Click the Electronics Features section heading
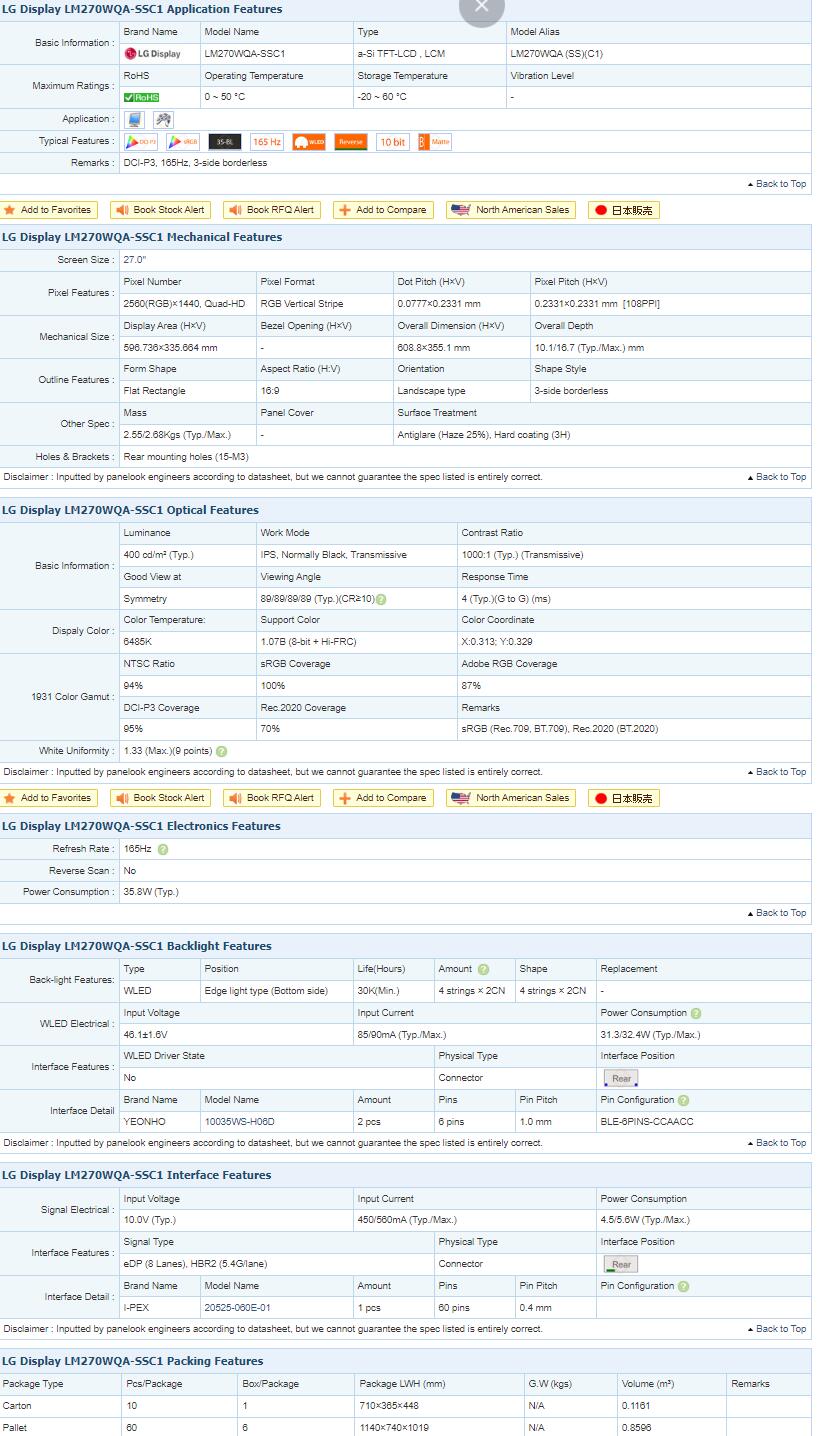The width and height of the screenshot is (818, 1436). coord(141,826)
